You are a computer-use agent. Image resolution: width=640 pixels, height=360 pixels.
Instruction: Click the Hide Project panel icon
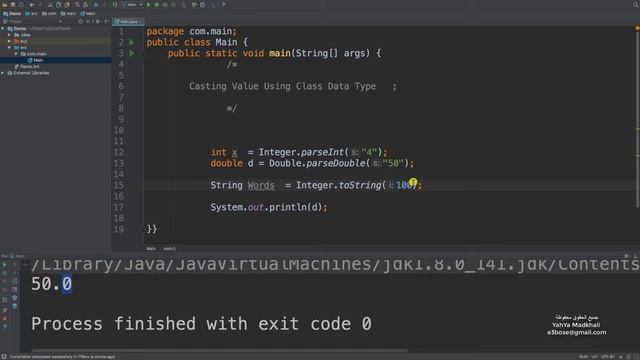106,21
